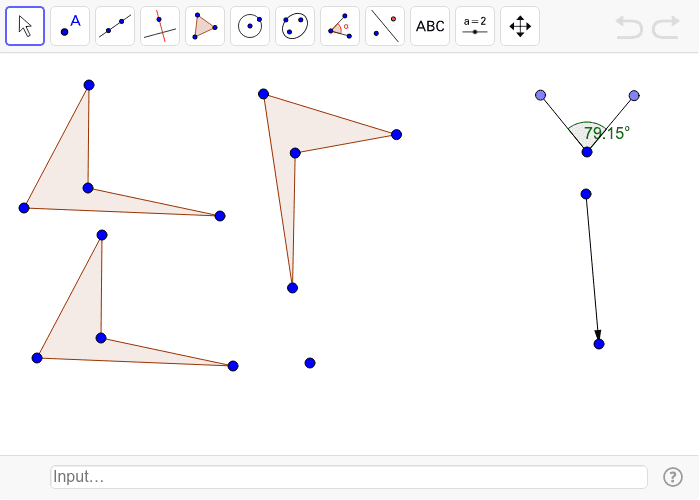This screenshot has width=700, height=500.
Task: Select leftmost vertex of lower-left polygon
Action: point(37,358)
